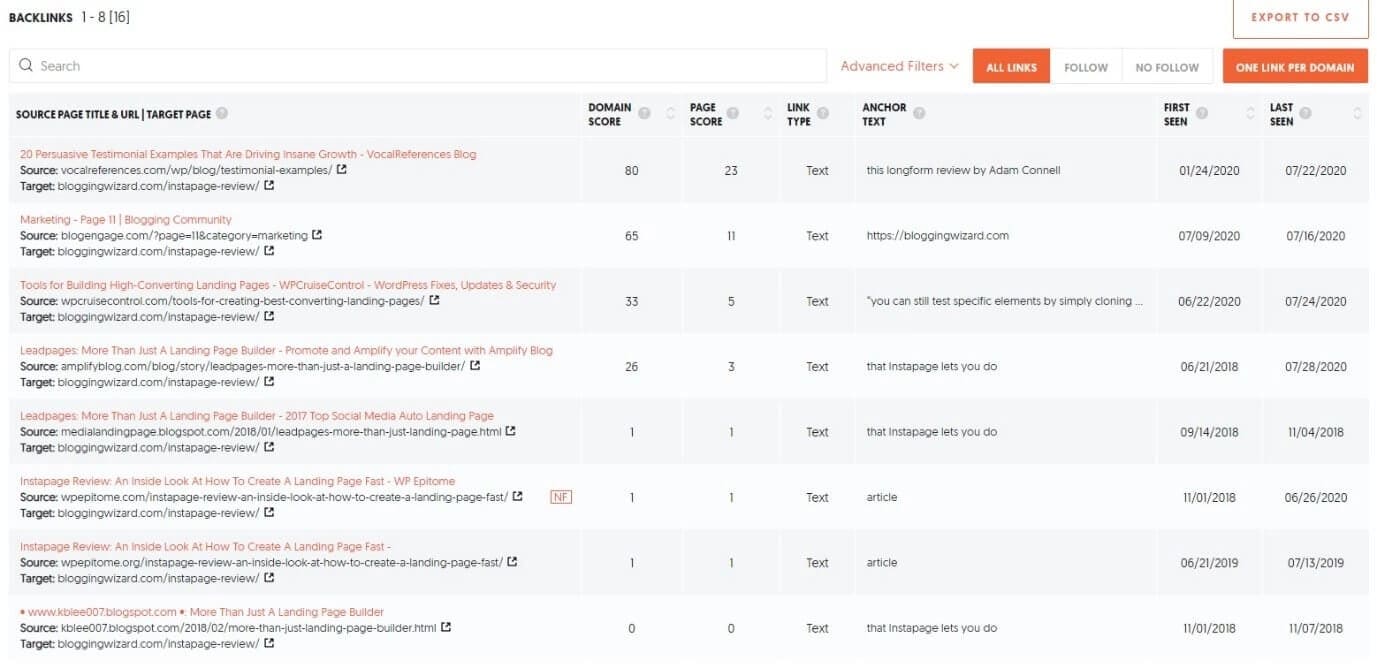Open external link icon for kblee007.blogspot.com source
The width and height of the screenshot is (1377, 668).
[x=446, y=627]
